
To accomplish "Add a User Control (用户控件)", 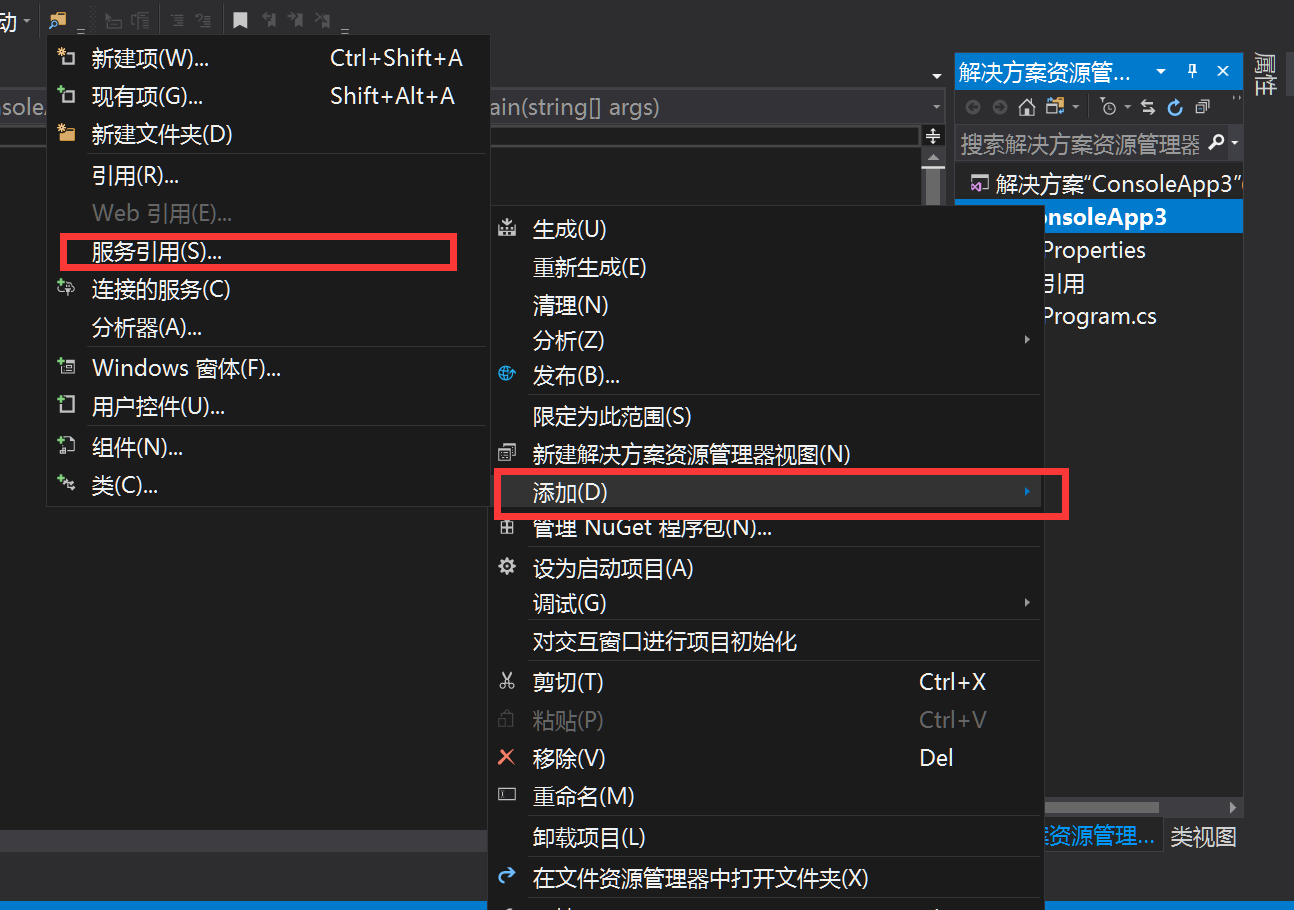I will [268, 407].
